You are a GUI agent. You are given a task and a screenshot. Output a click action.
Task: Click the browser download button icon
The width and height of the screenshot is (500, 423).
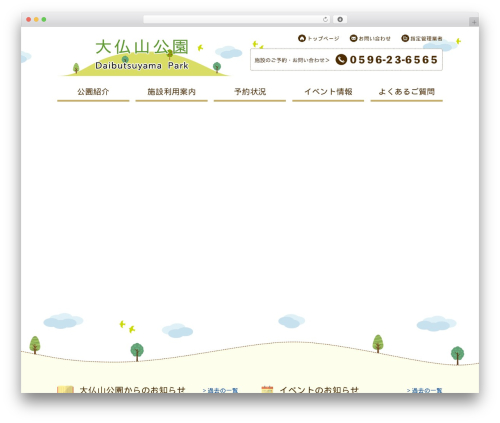(x=340, y=20)
